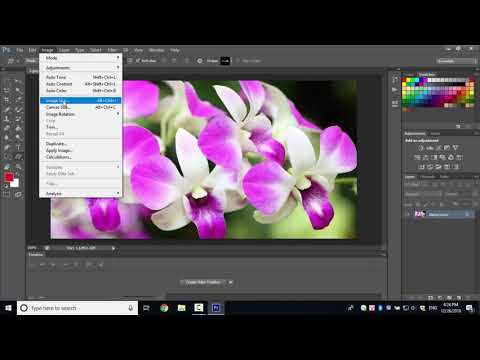The height and width of the screenshot is (360, 480).
Task: Switch to the Paths tab
Action: click(x=444, y=177)
